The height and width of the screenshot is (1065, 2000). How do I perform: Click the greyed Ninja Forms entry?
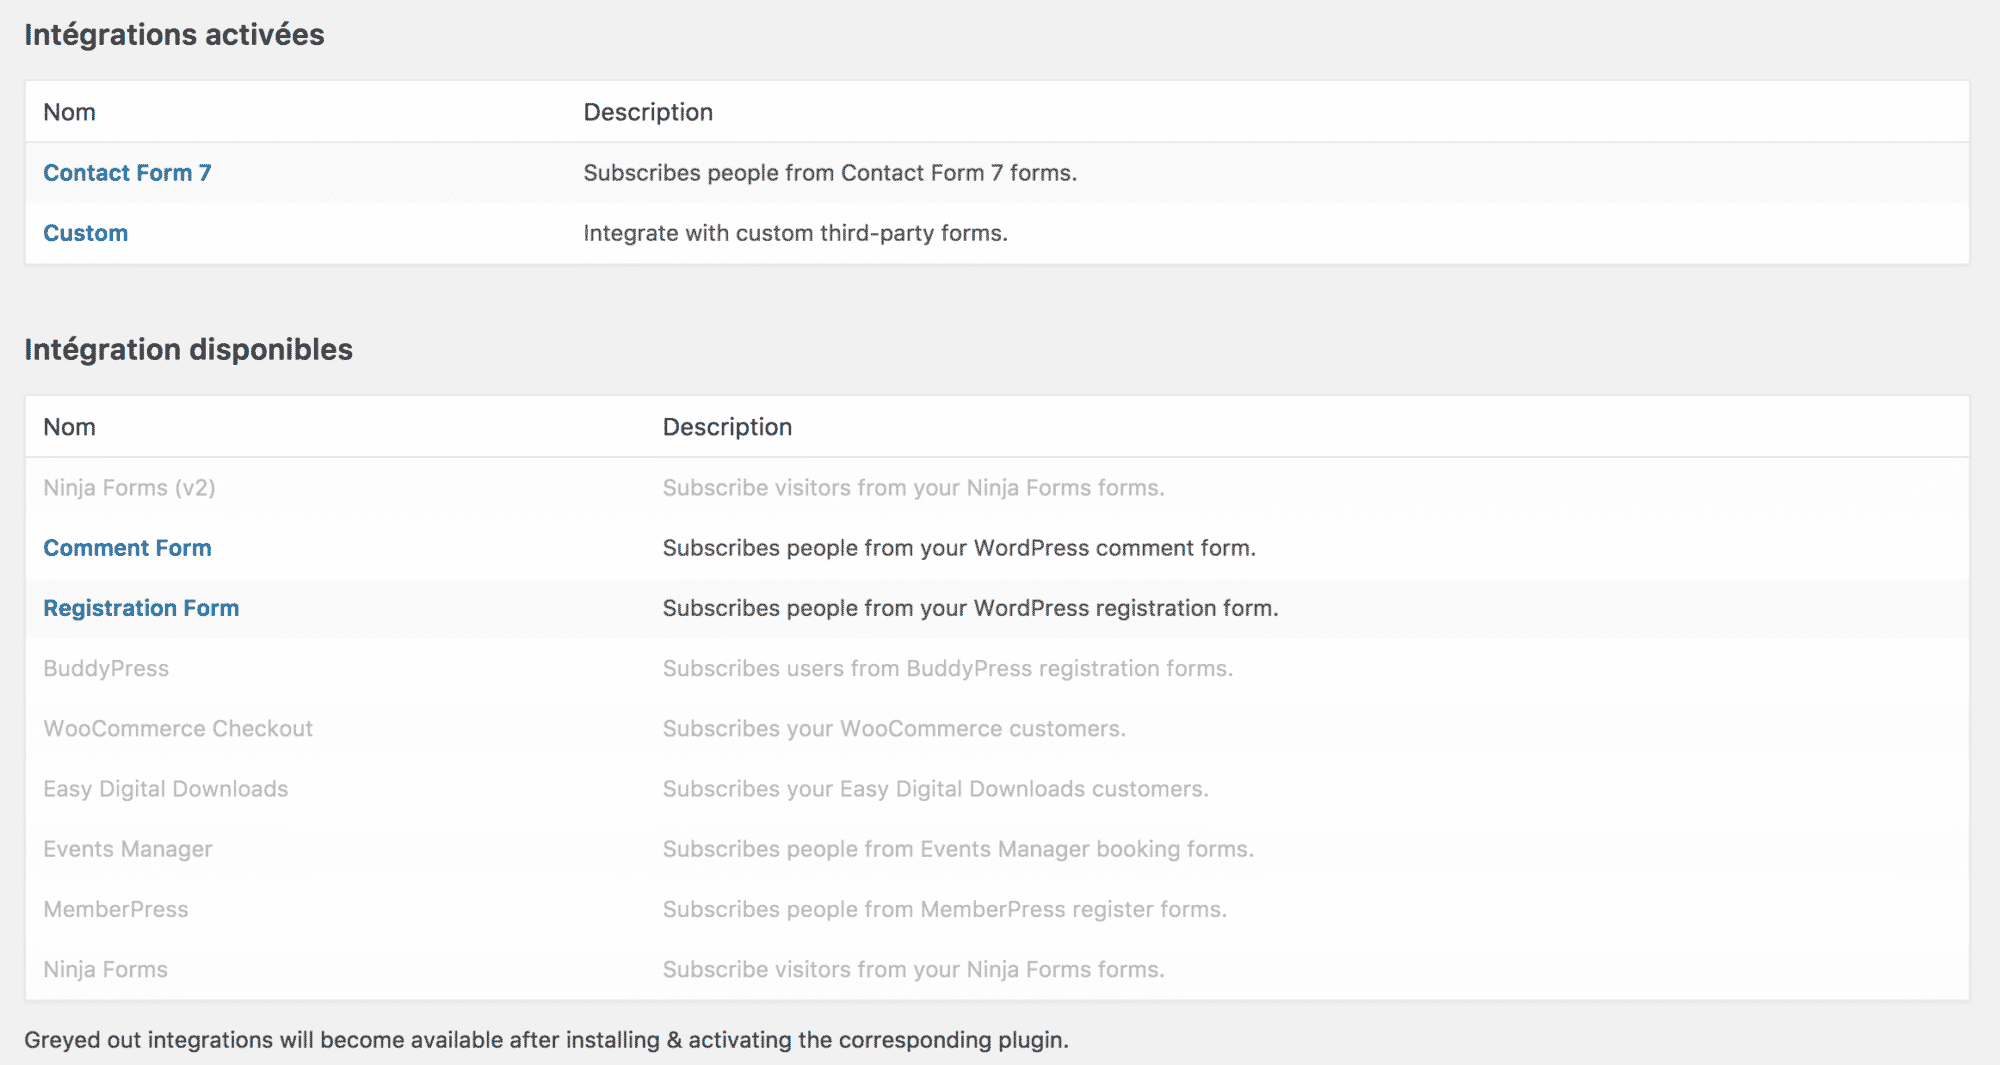[105, 968]
